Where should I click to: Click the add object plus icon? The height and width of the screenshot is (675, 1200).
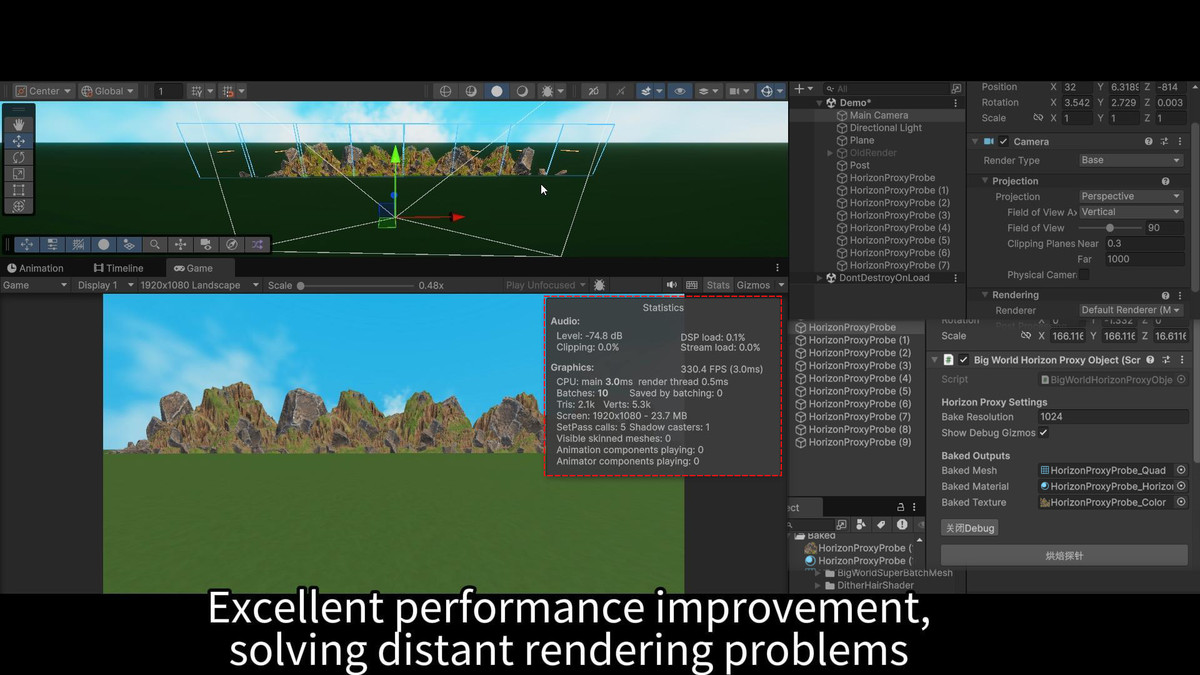click(x=798, y=89)
